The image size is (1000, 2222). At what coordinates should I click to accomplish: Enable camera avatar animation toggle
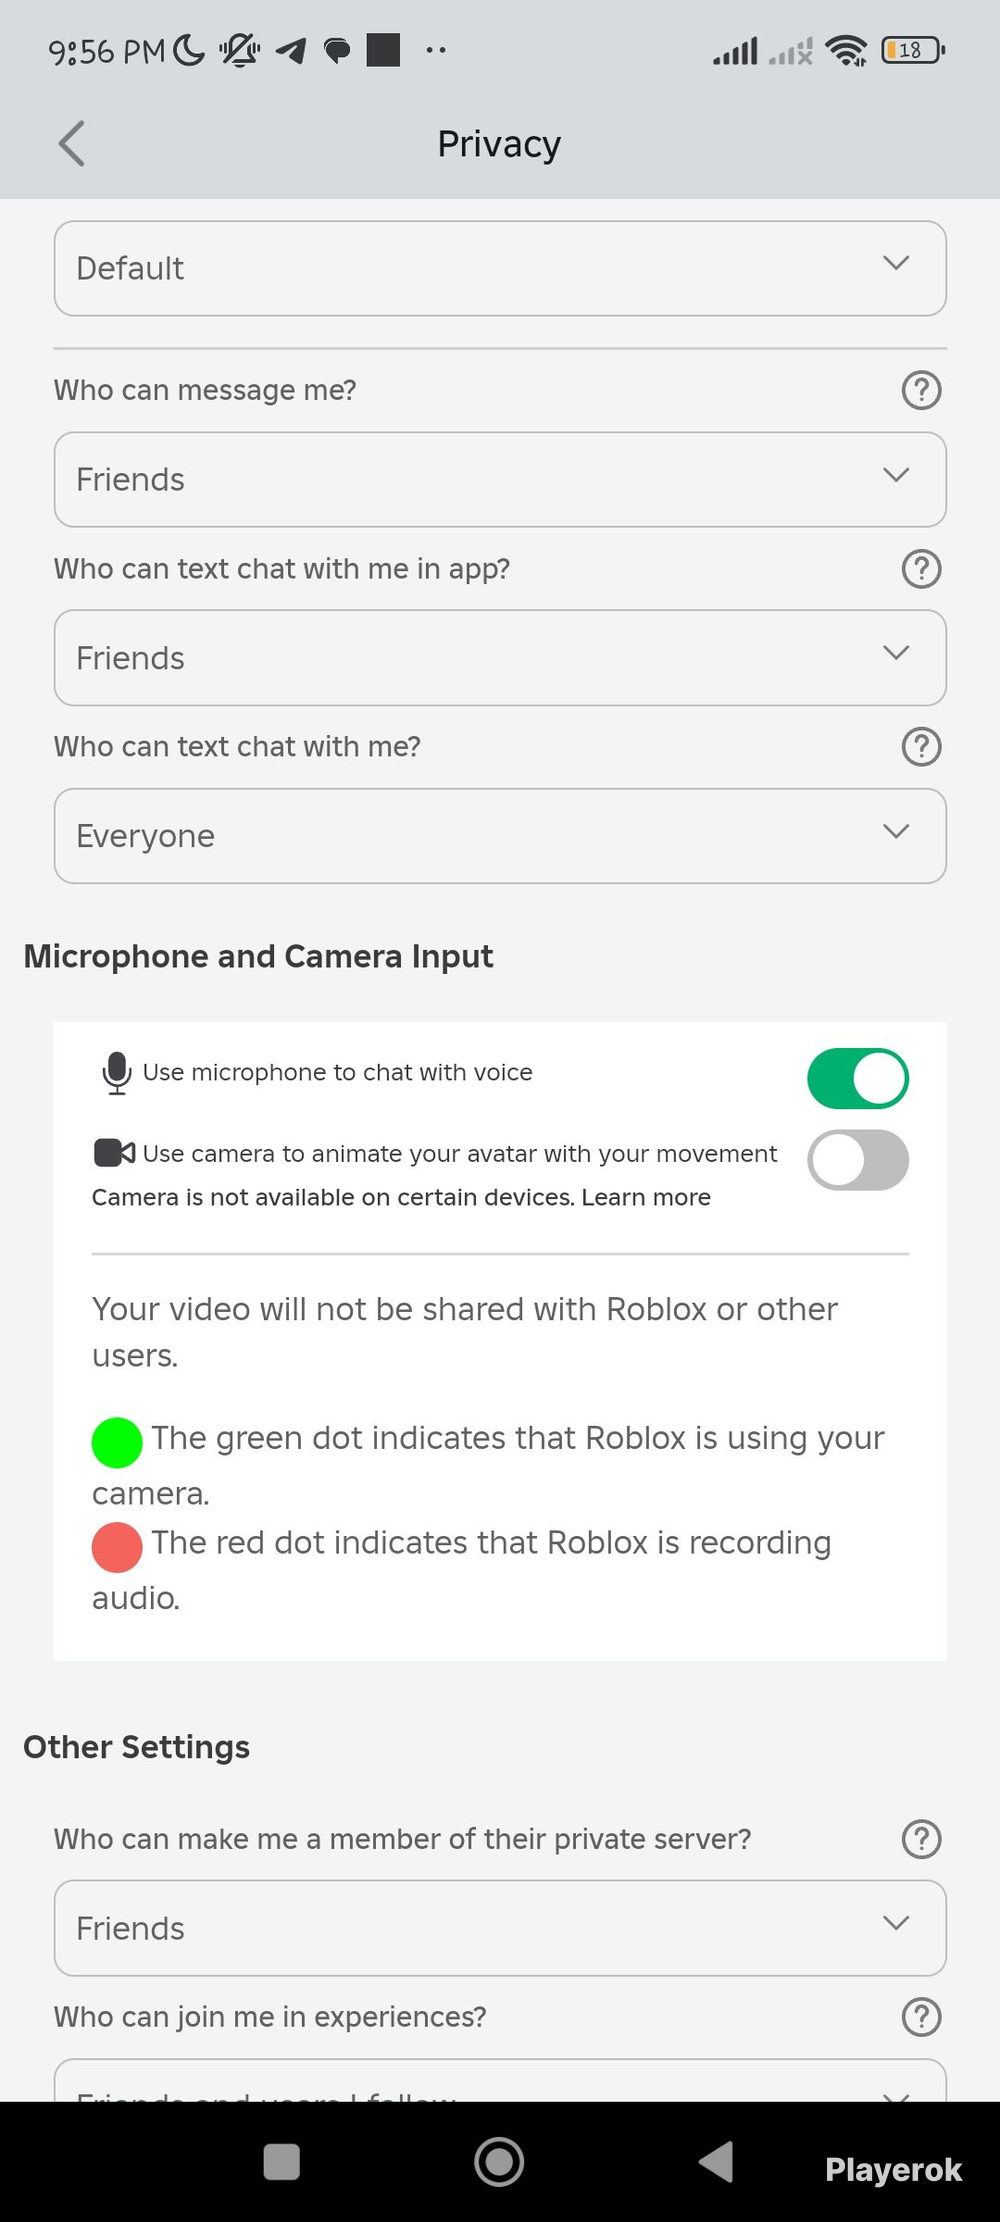click(x=858, y=1160)
